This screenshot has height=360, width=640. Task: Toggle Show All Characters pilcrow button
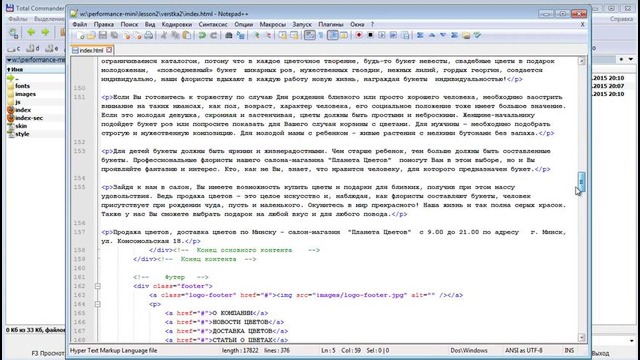(321, 35)
